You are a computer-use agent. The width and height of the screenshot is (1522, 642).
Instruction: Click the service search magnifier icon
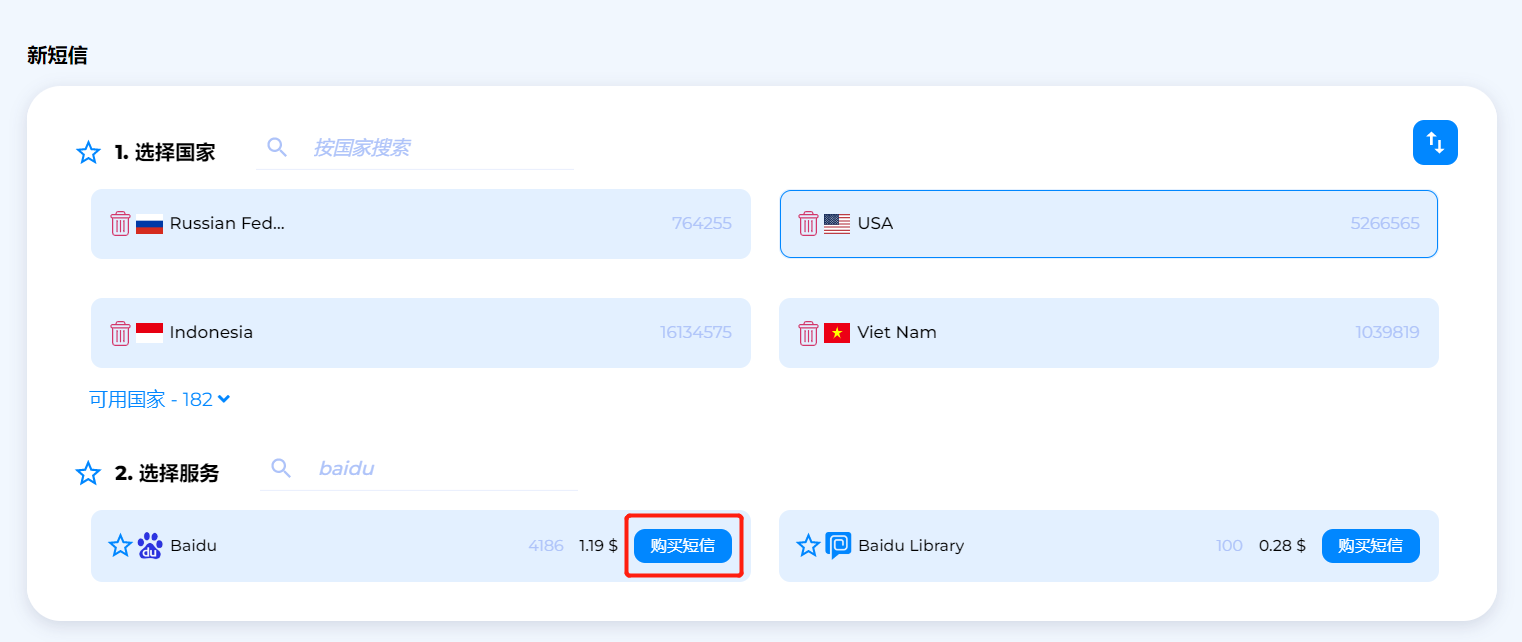pyautogui.click(x=281, y=468)
